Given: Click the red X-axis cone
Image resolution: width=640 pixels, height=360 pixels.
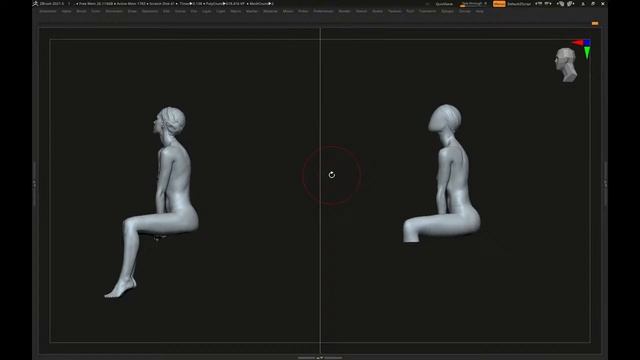Looking at the screenshot, I should pos(578,42).
